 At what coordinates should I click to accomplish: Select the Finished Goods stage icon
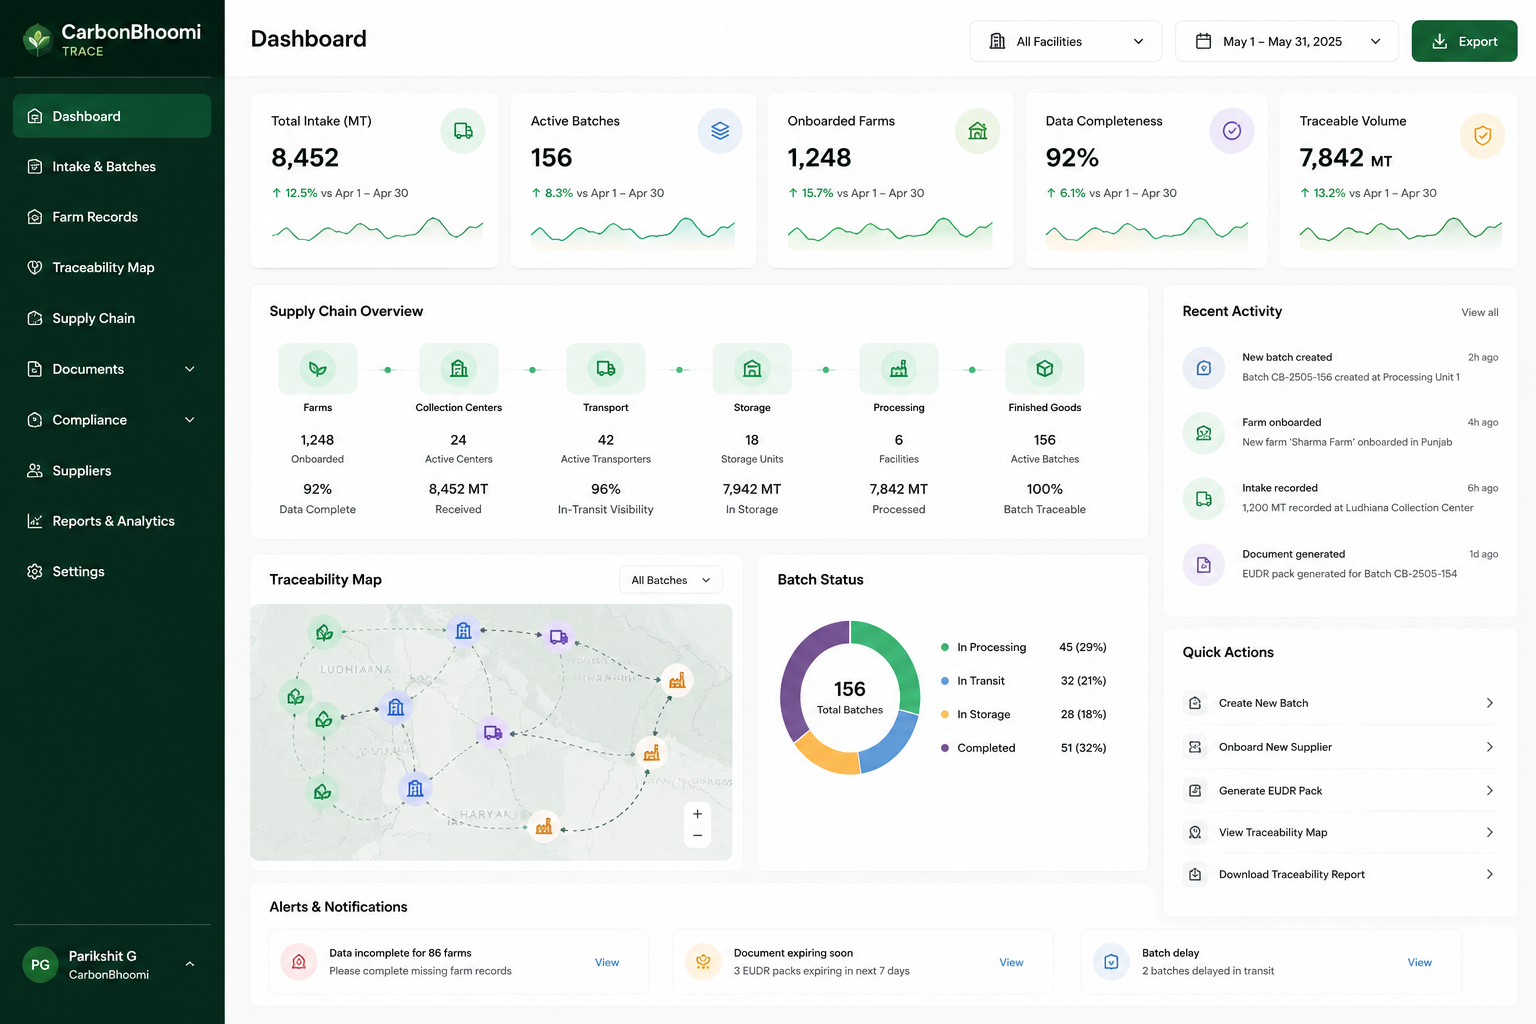click(x=1045, y=369)
